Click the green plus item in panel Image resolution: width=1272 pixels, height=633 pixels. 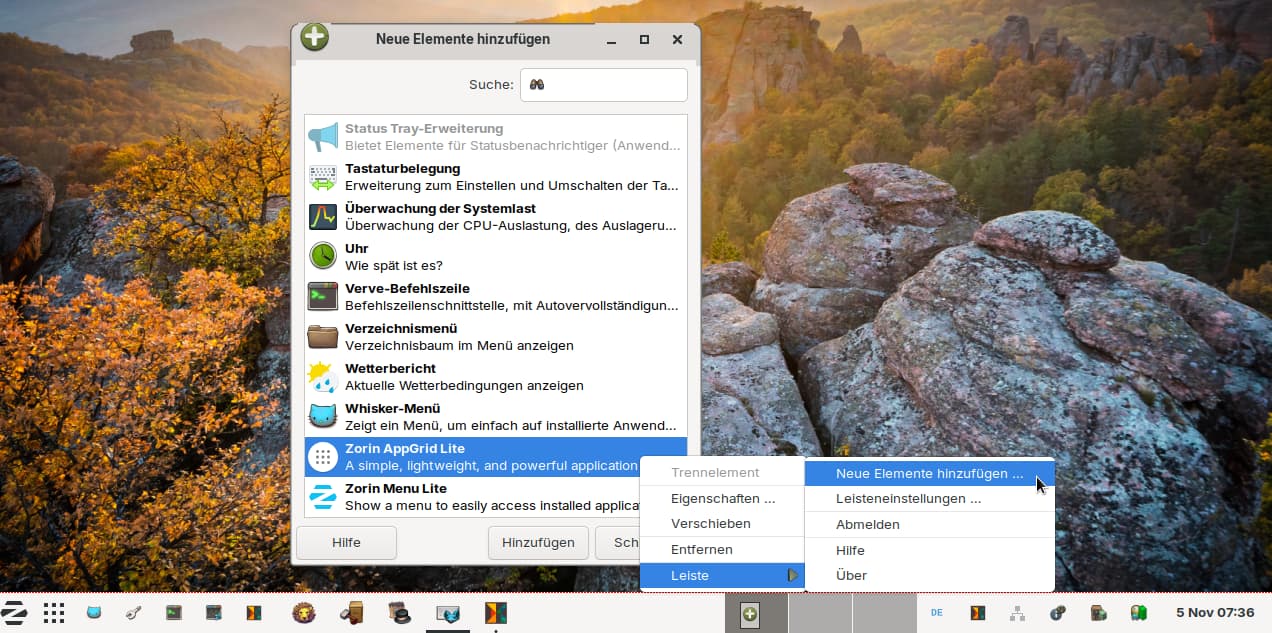[749, 615]
